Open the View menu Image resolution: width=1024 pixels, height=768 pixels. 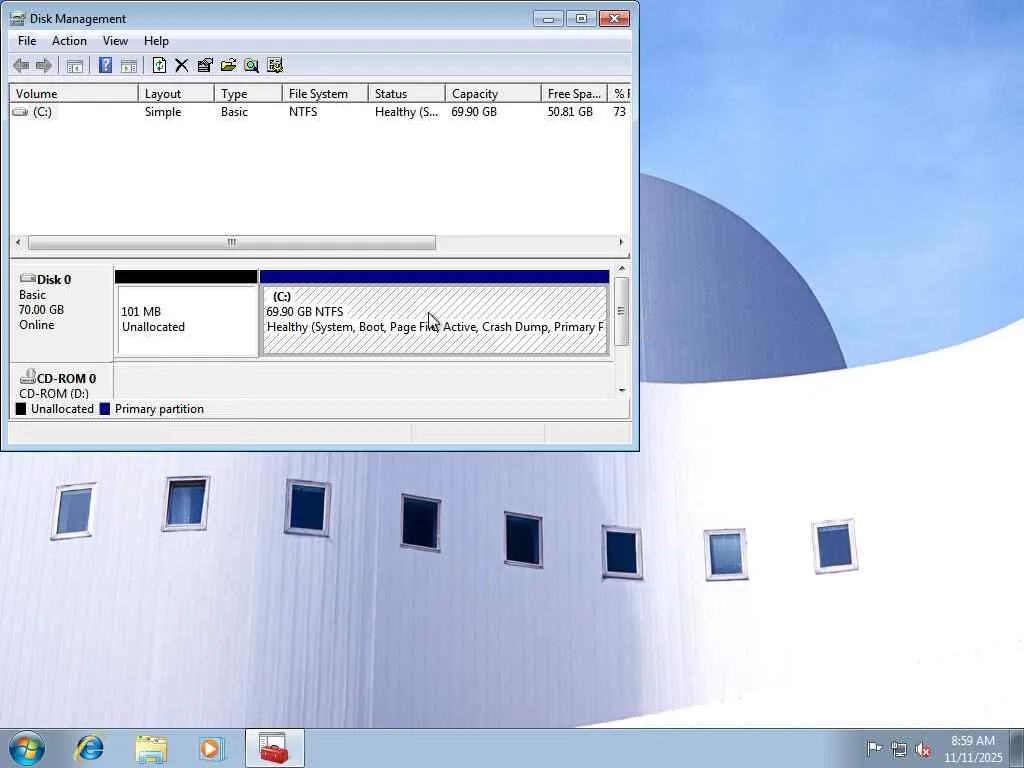(115, 40)
